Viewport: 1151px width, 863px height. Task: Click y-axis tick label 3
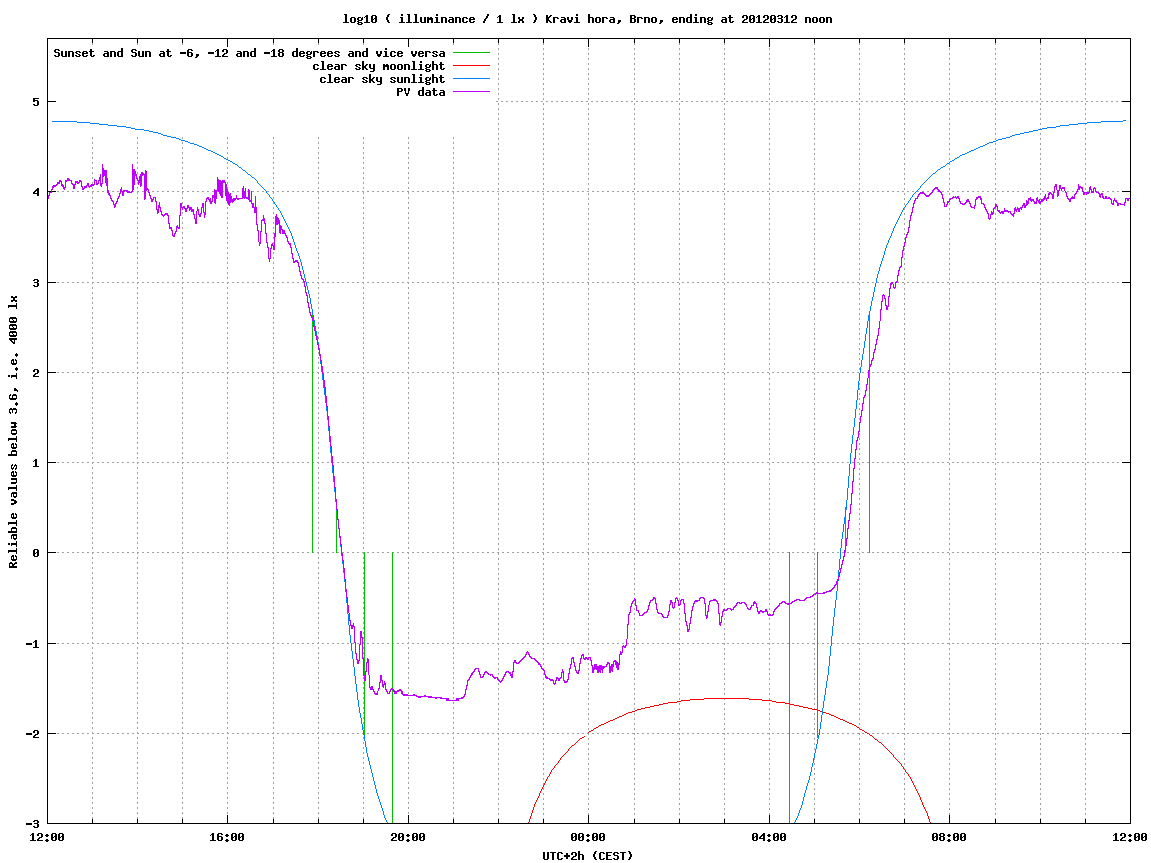tap(36, 283)
